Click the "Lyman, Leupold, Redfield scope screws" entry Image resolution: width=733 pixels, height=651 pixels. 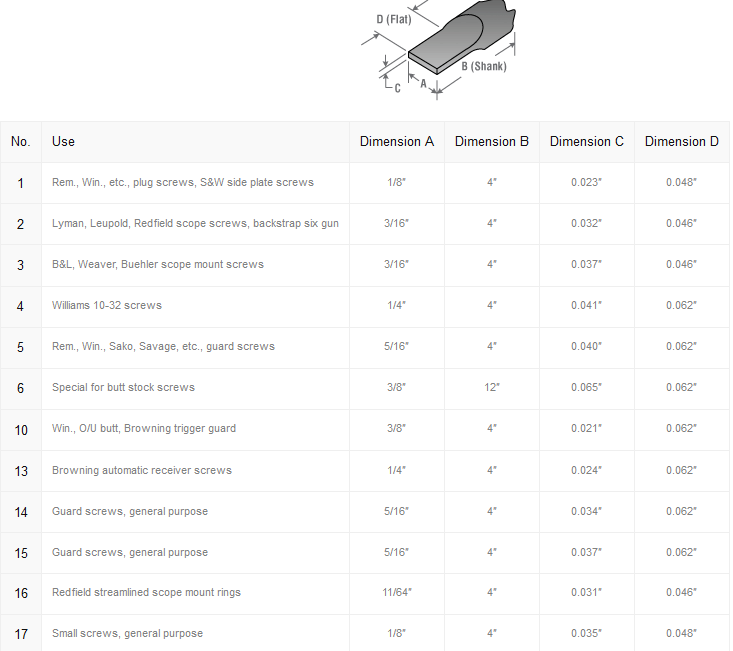195,223
